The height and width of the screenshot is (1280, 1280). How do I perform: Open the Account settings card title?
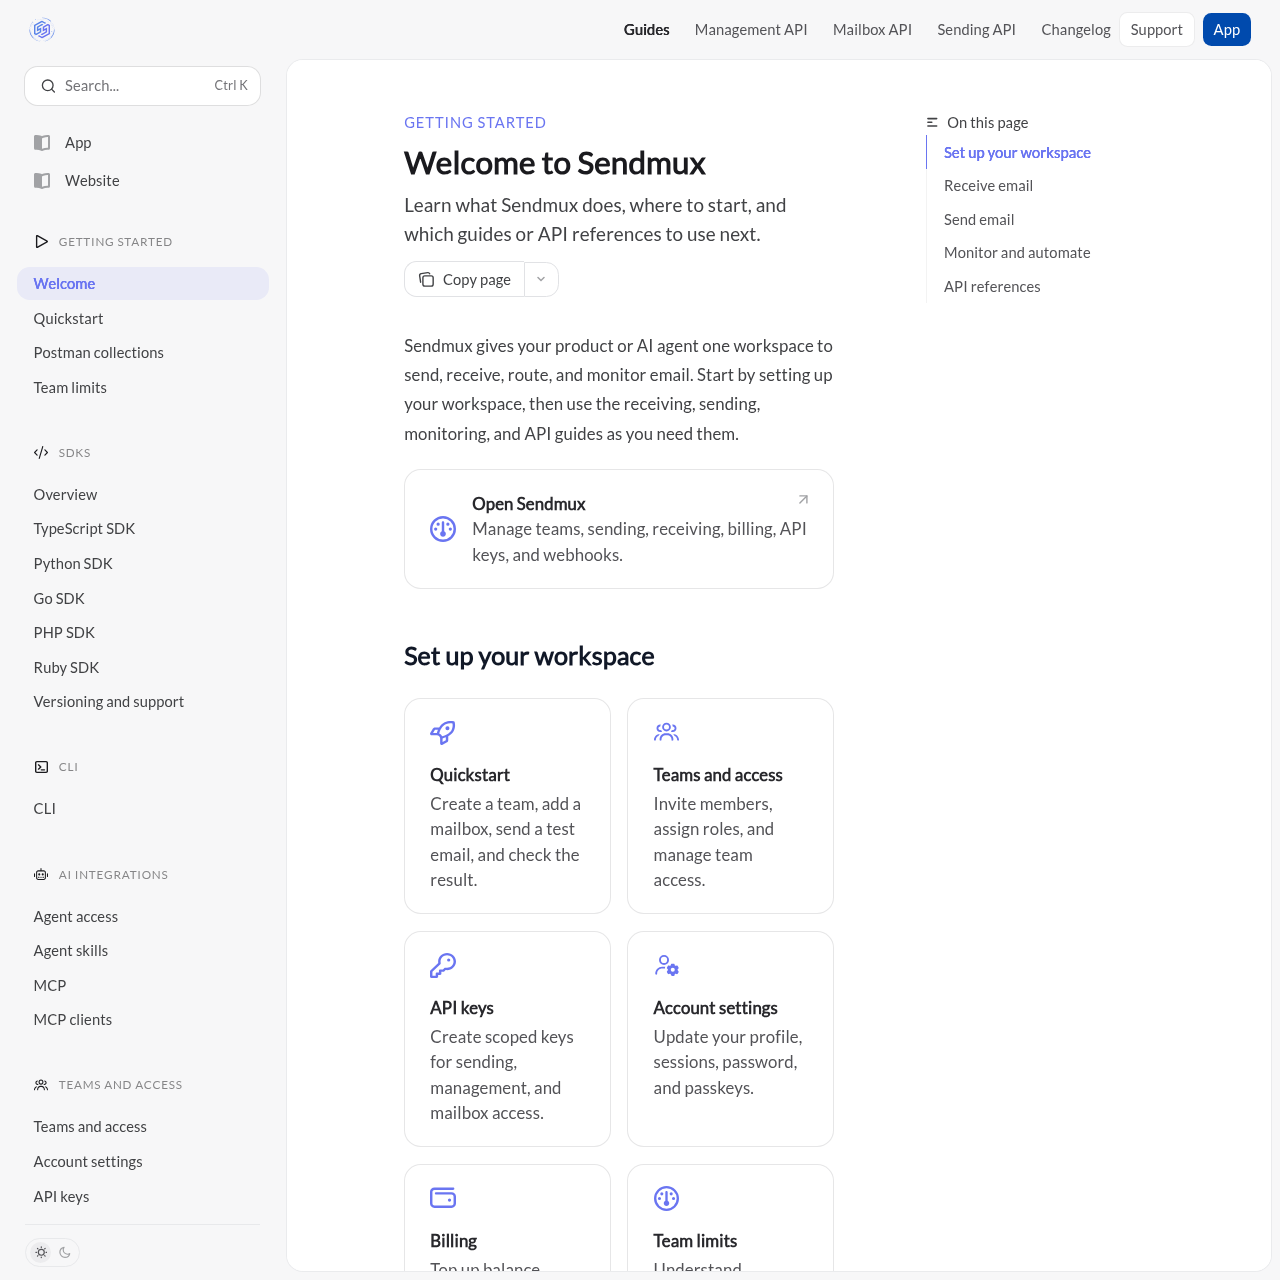click(x=715, y=1008)
